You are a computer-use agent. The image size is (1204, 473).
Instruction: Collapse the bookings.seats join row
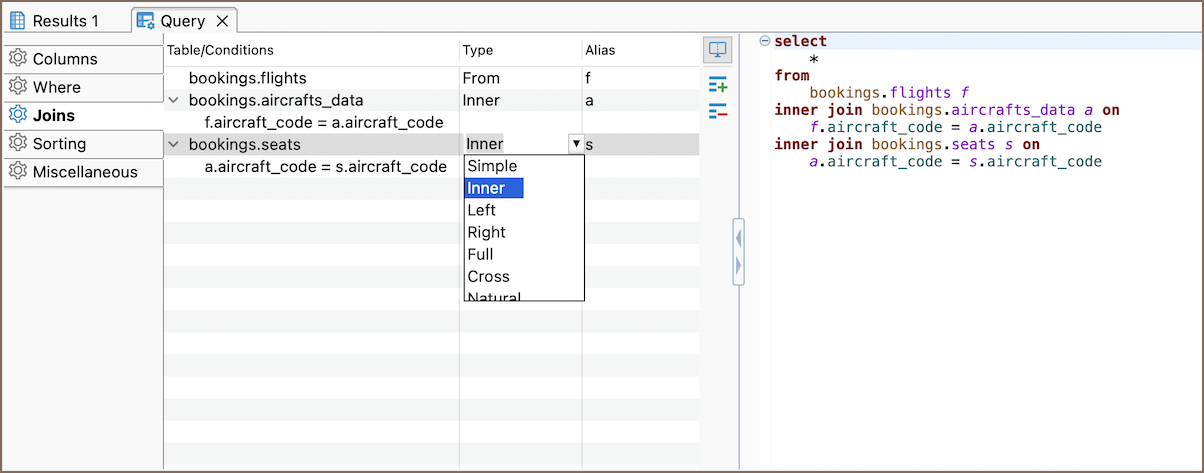point(175,145)
